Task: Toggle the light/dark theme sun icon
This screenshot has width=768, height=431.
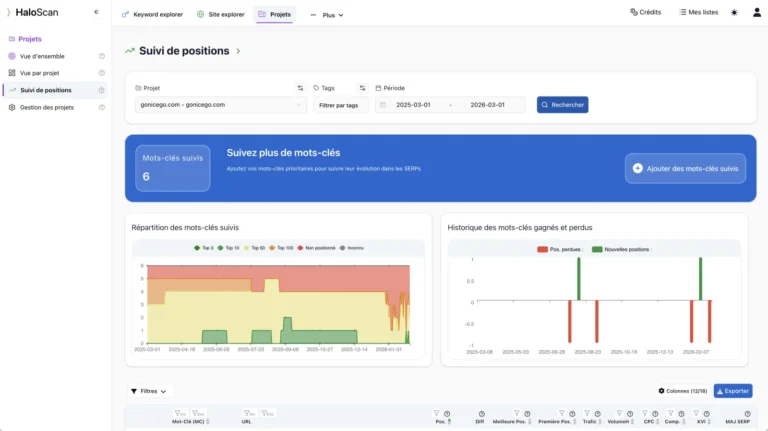Action: point(734,12)
